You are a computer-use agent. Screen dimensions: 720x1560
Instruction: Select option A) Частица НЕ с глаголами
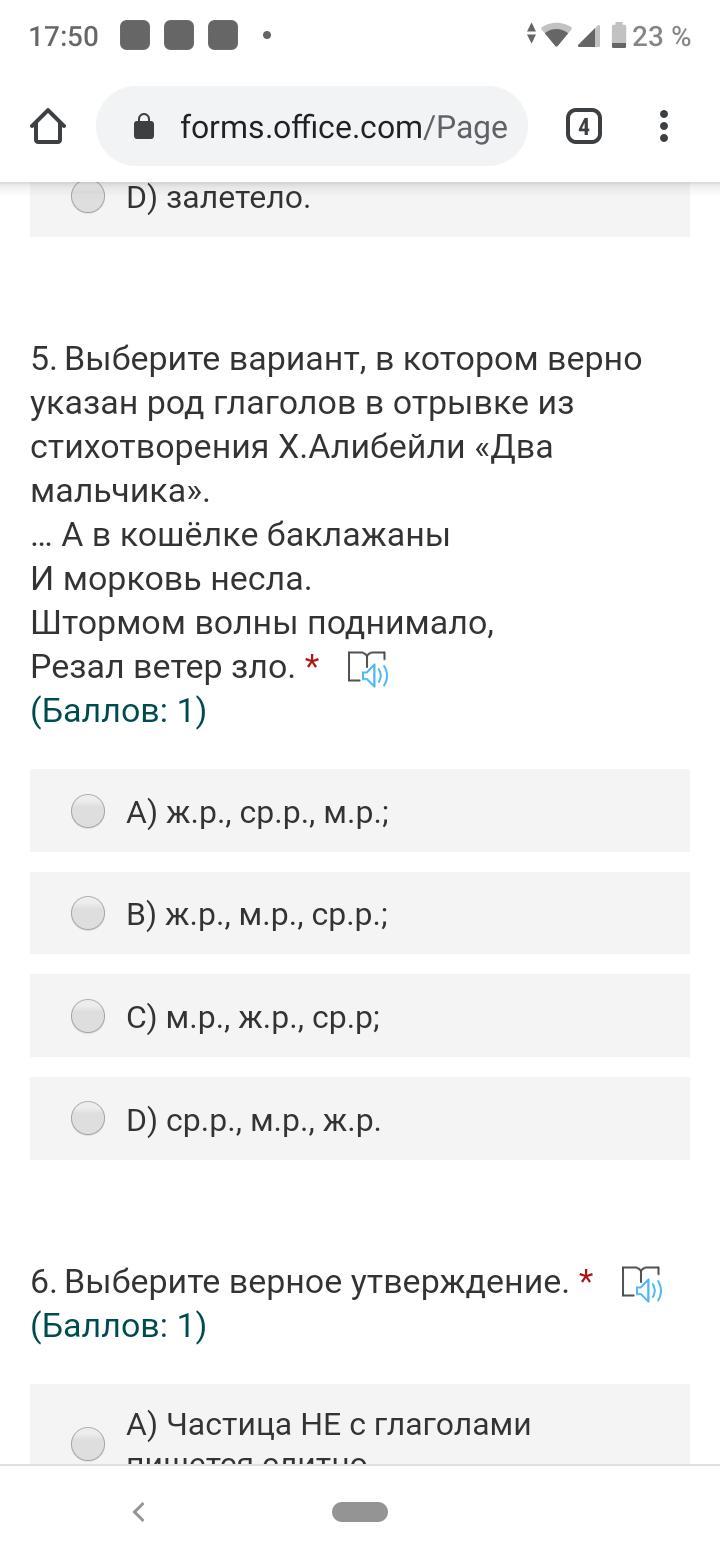pyautogui.click(x=88, y=1442)
